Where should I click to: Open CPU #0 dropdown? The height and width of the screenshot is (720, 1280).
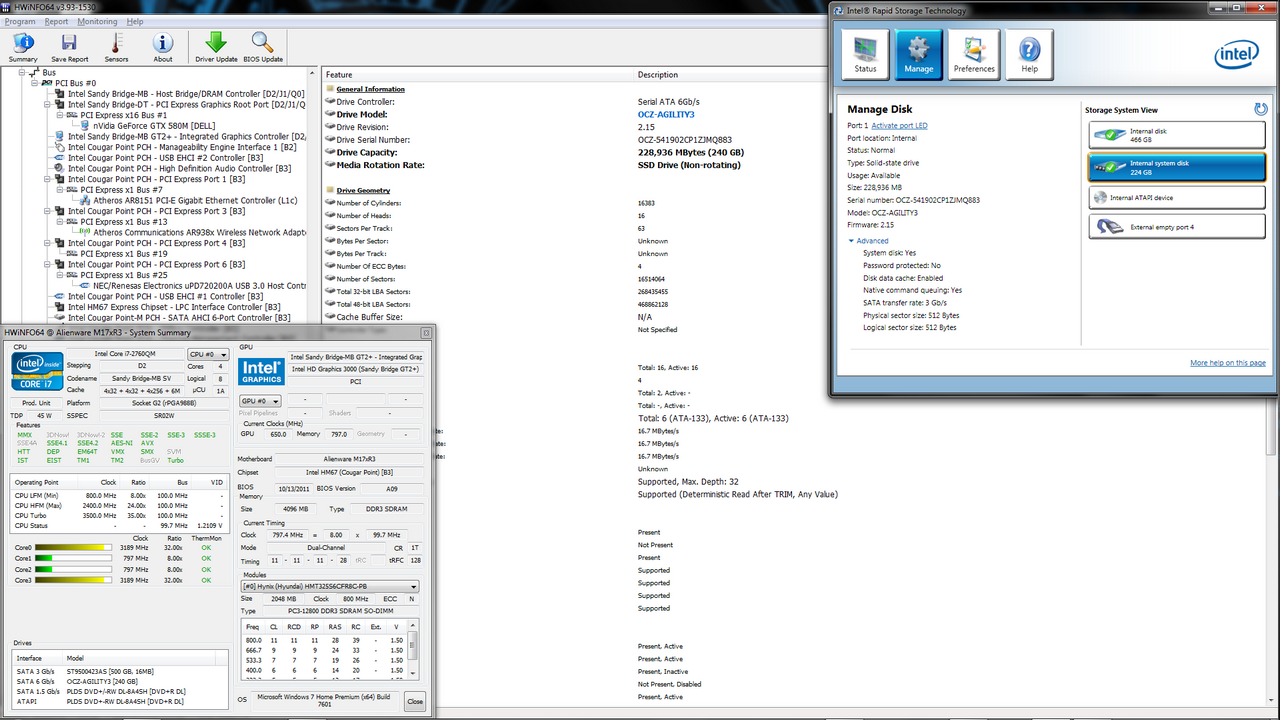(208, 354)
